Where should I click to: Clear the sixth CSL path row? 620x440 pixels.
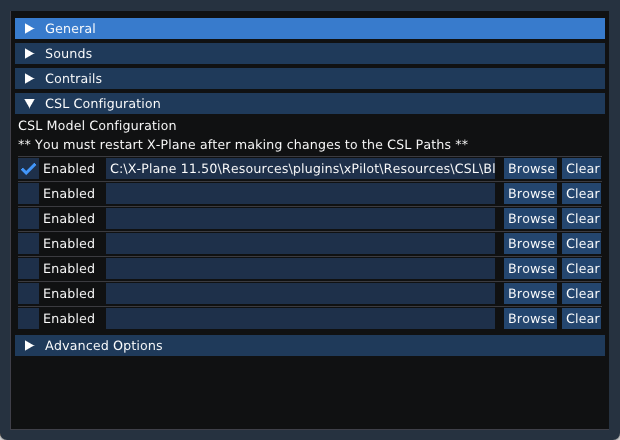coord(582,294)
